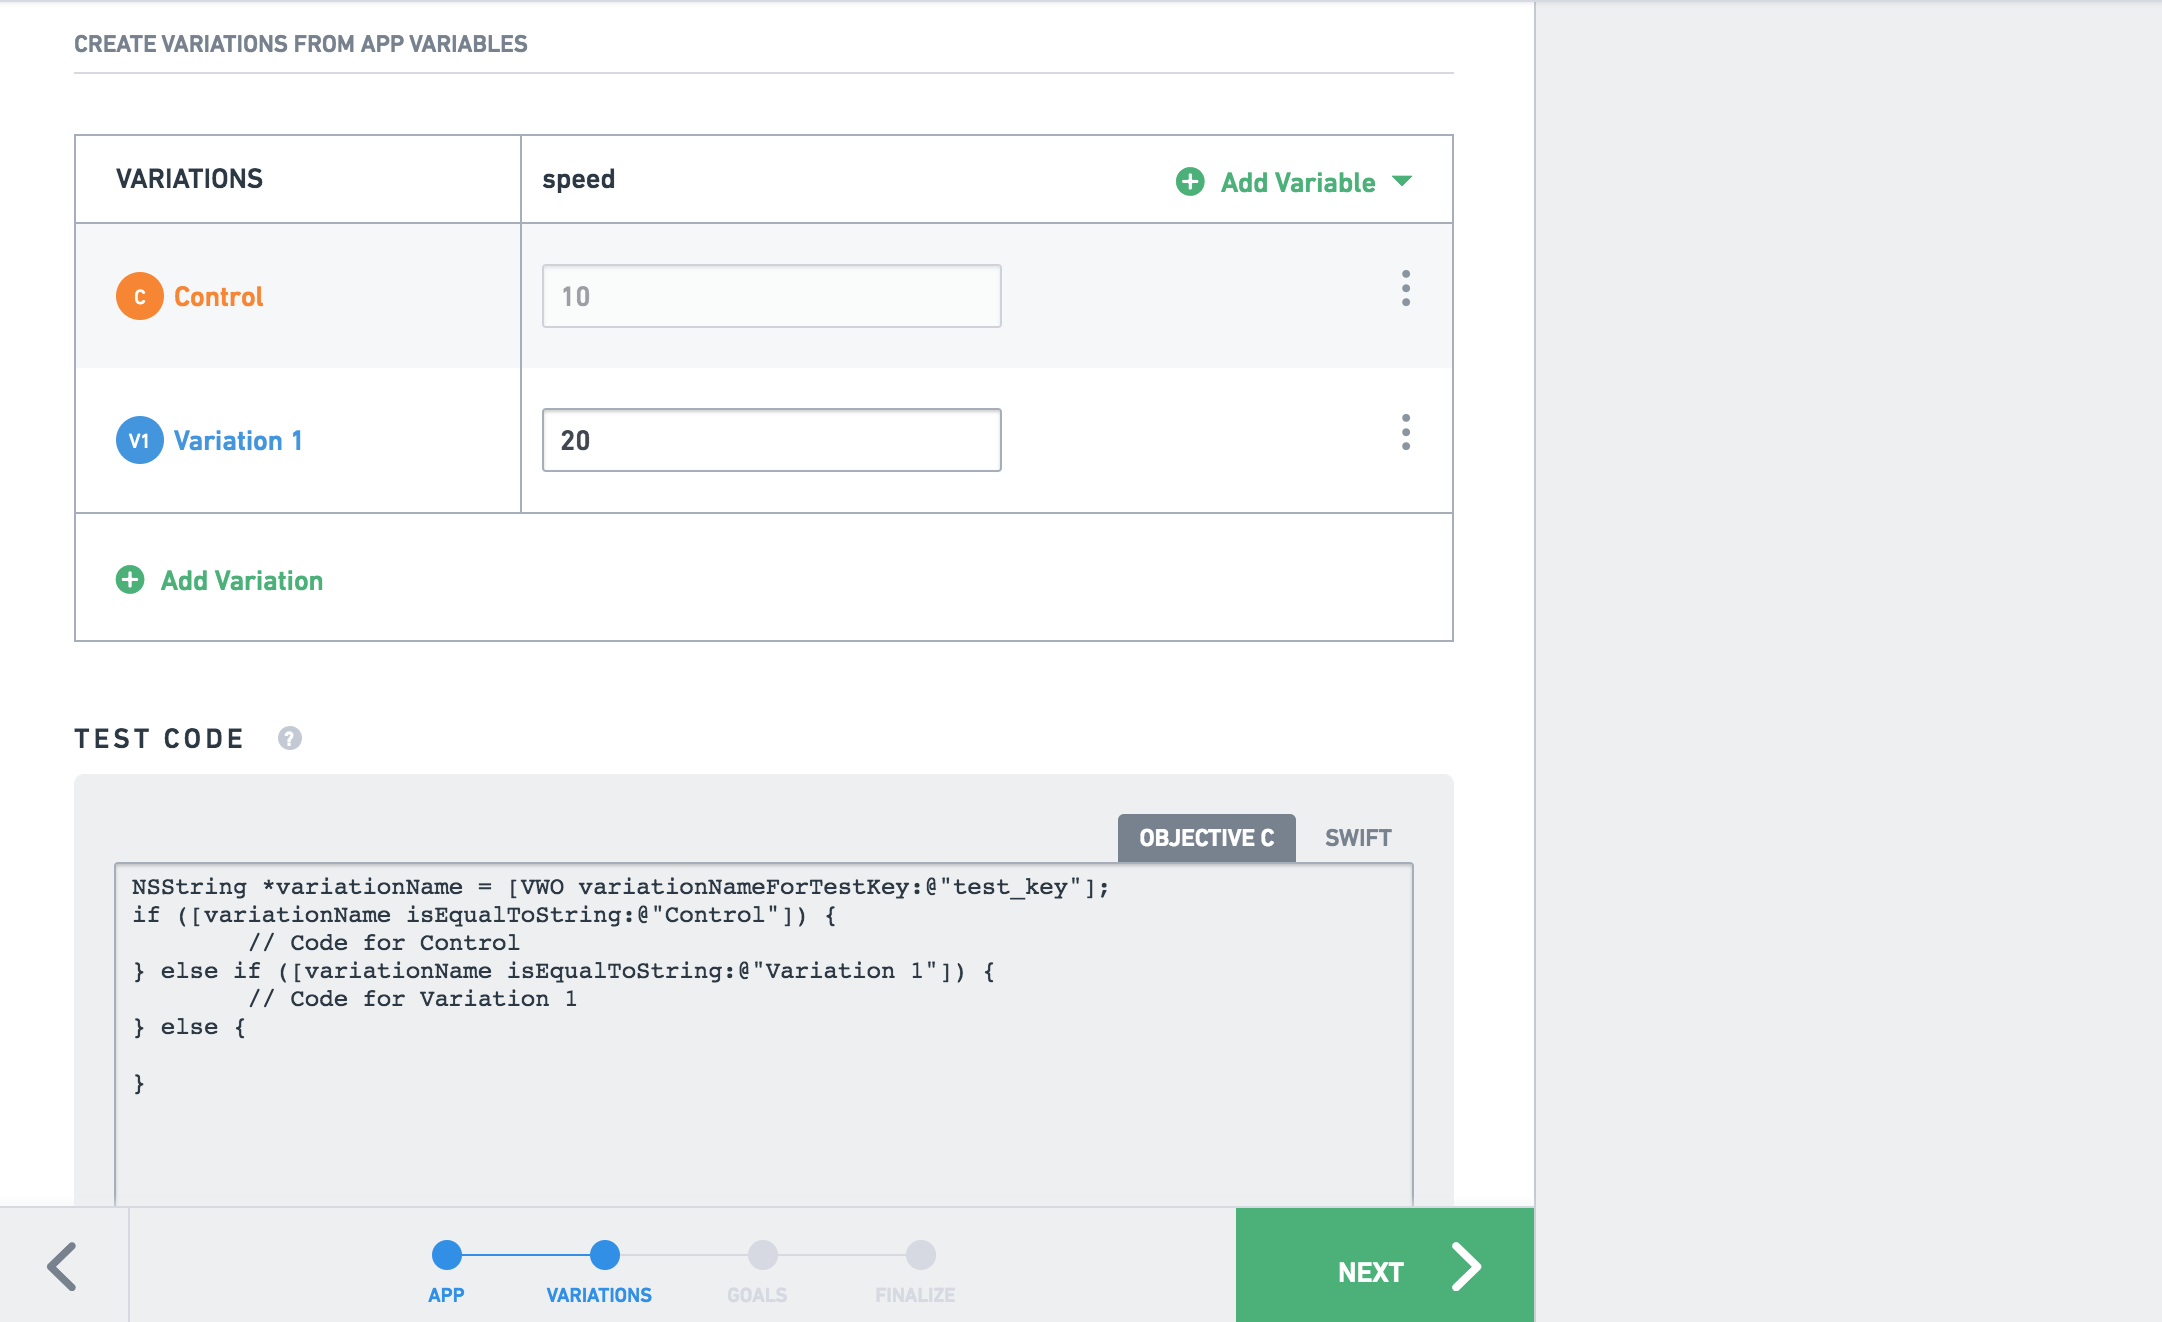Image resolution: width=2162 pixels, height=1322 pixels.
Task: Switch to the Objective C code tab
Action: tap(1206, 838)
